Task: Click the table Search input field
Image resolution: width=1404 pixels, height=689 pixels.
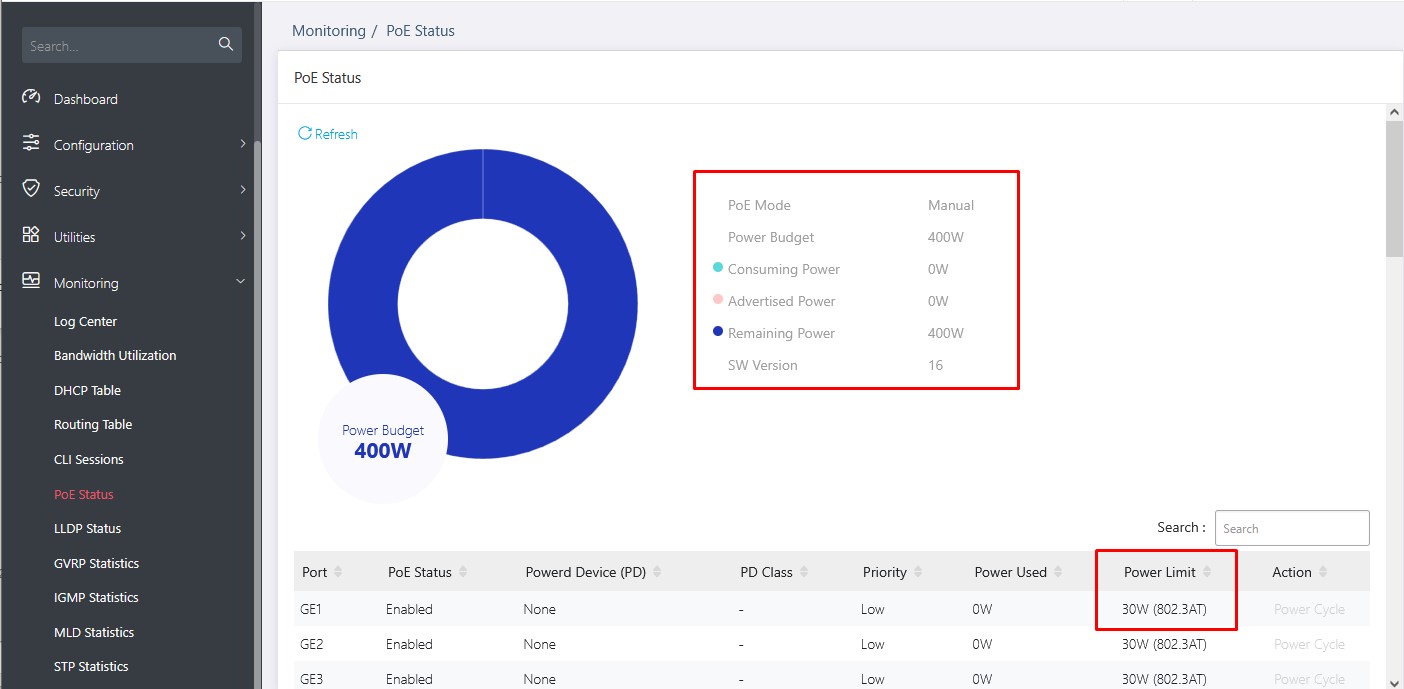Action: pyautogui.click(x=1291, y=528)
